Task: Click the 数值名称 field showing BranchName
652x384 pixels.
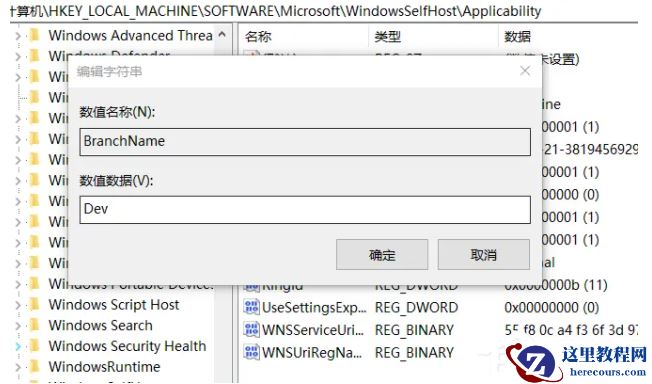Action: (305, 141)
